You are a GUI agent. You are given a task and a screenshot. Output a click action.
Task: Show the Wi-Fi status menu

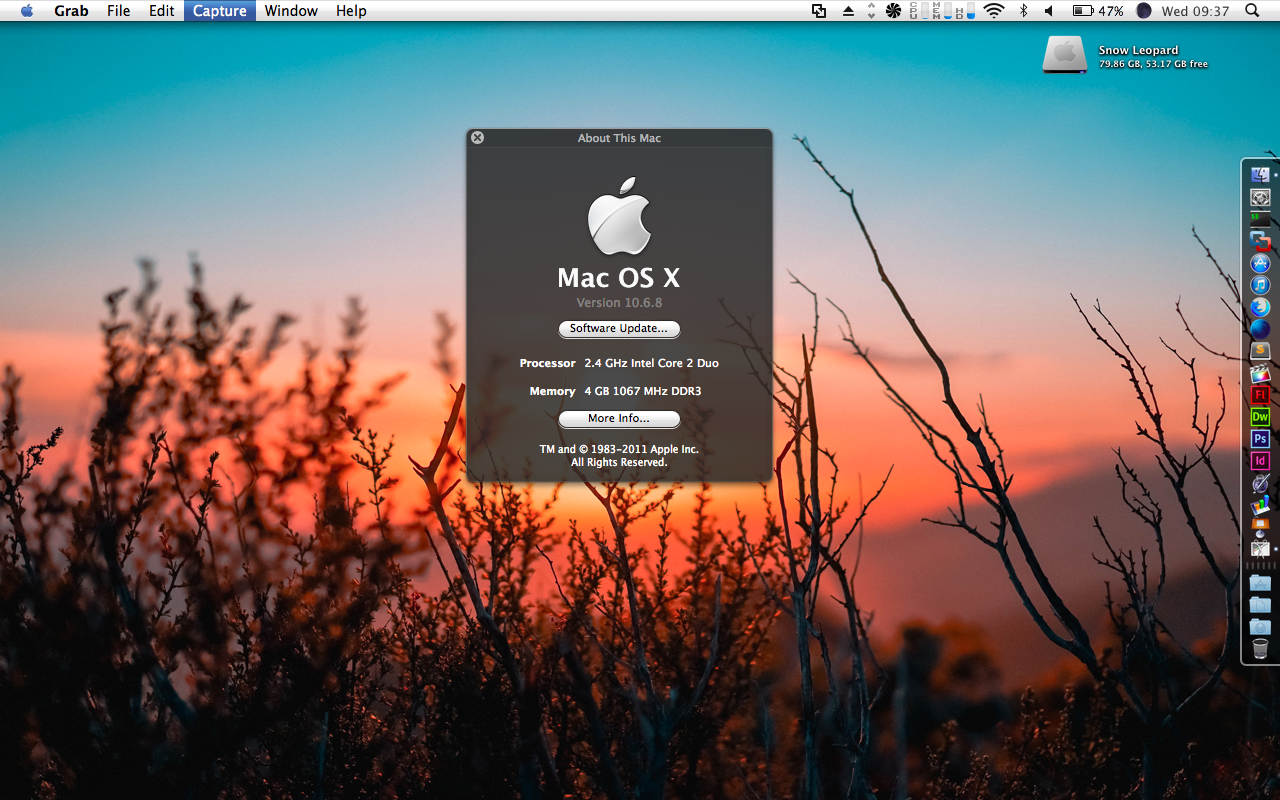[x=993, y=11]
